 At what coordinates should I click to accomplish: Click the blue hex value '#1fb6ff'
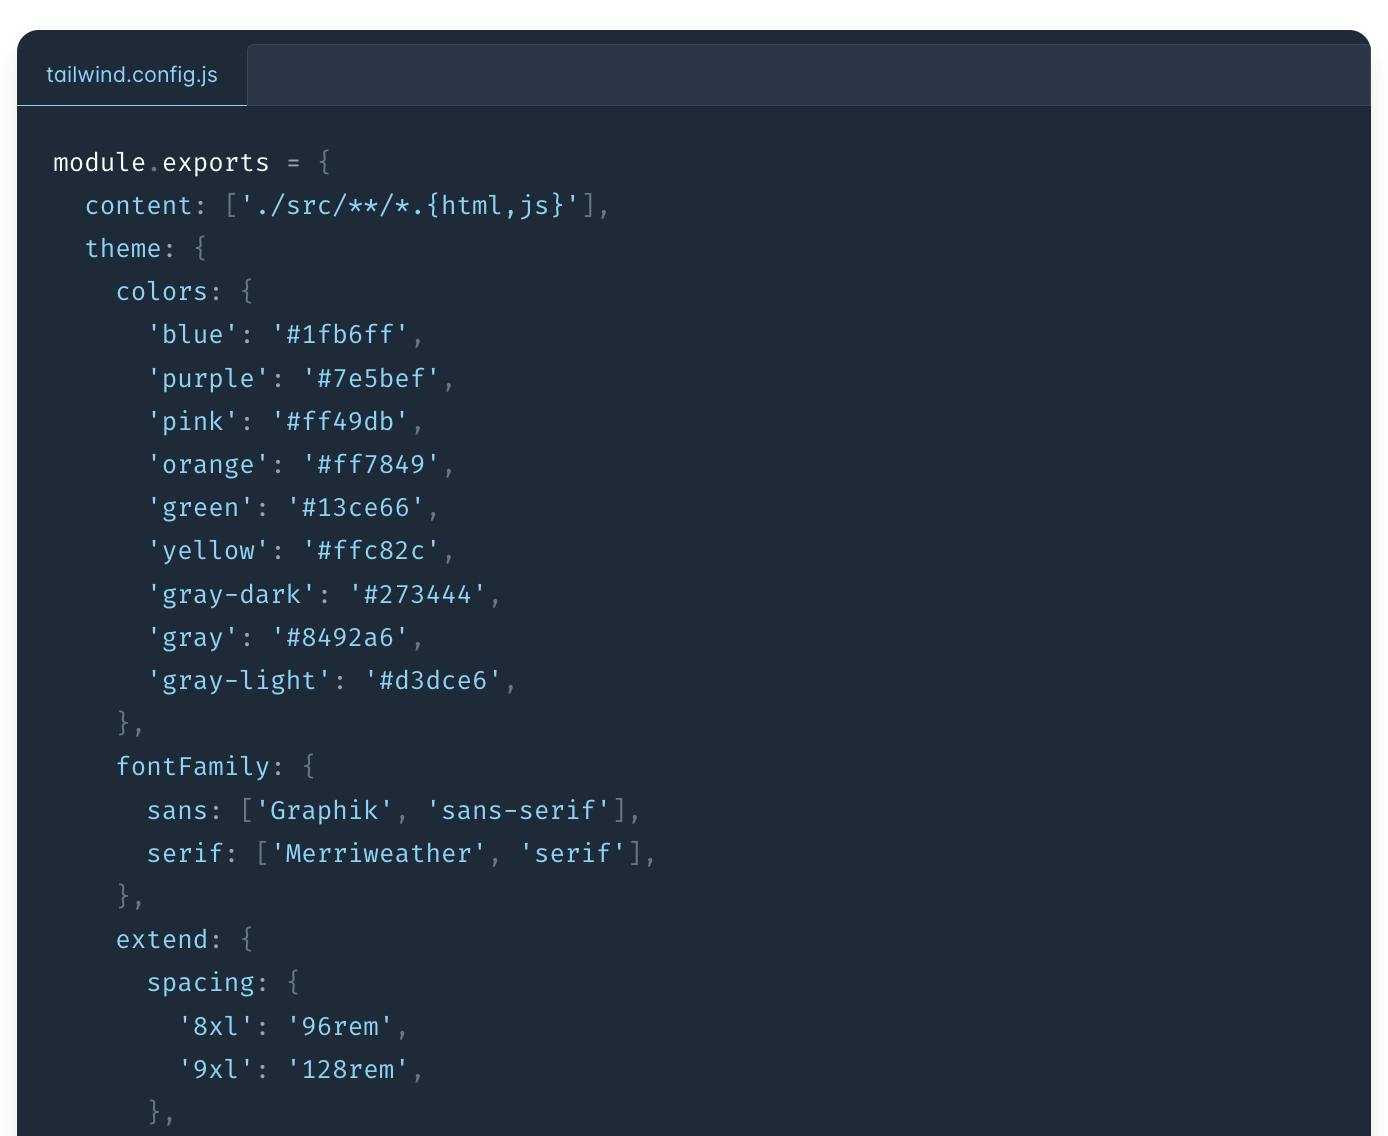340,335
